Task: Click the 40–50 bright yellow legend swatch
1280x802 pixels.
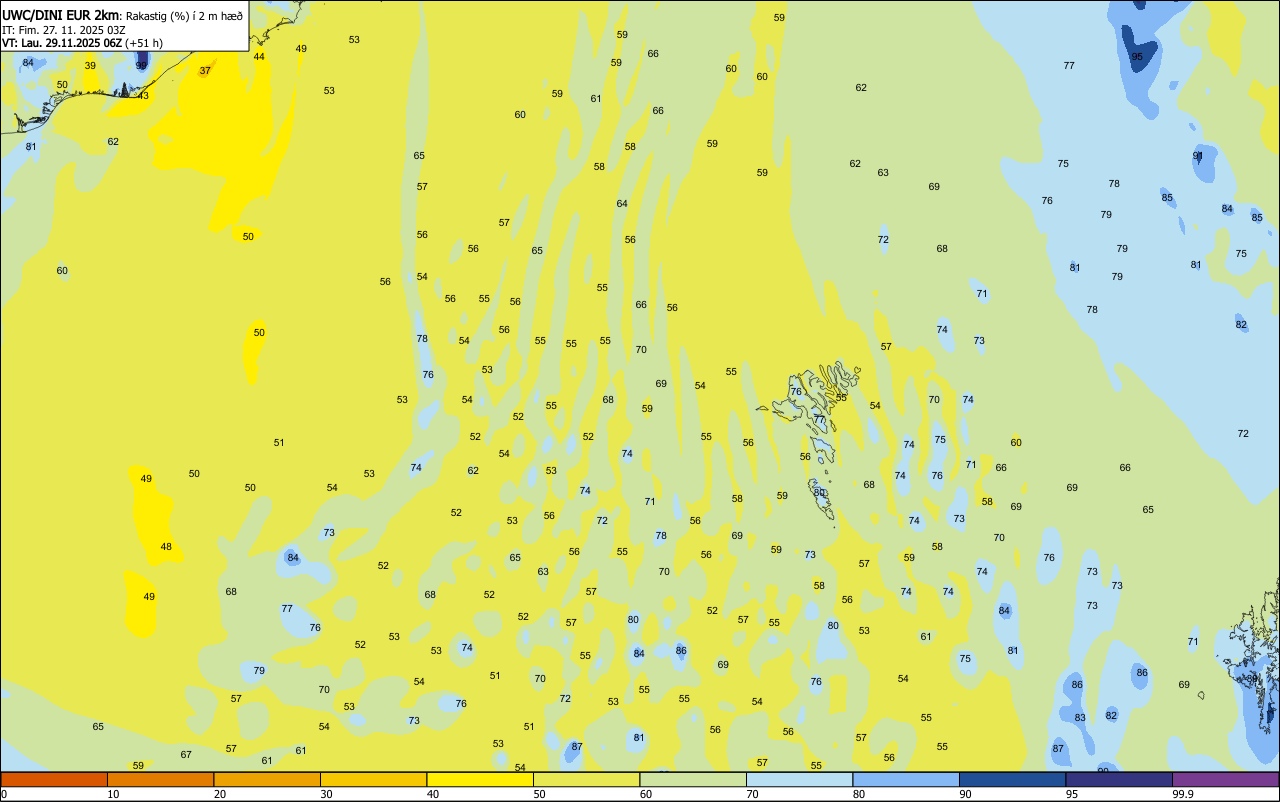Action: click(480, 779)
